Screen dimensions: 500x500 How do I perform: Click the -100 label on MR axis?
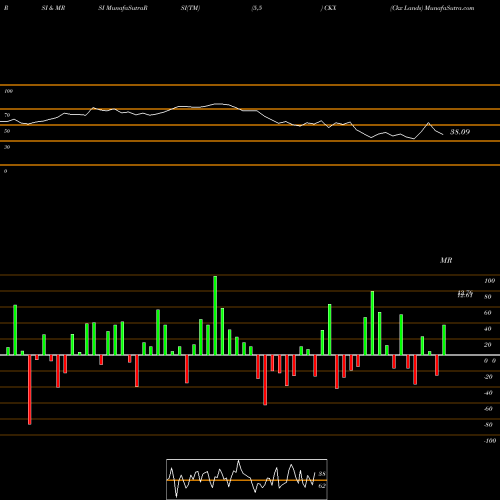tap(490, 441)
